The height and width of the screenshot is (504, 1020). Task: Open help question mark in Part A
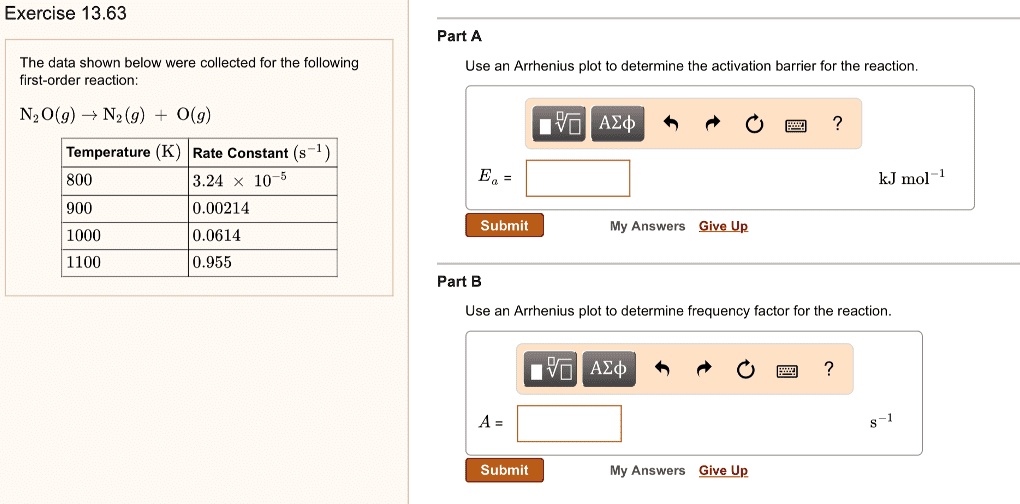click(837, 124)
